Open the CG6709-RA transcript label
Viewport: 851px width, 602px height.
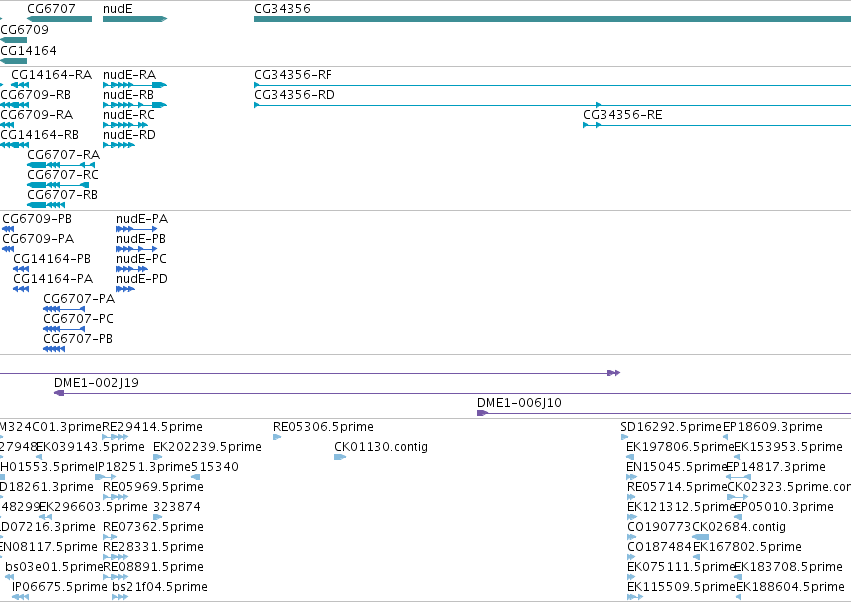click(36, 115)
